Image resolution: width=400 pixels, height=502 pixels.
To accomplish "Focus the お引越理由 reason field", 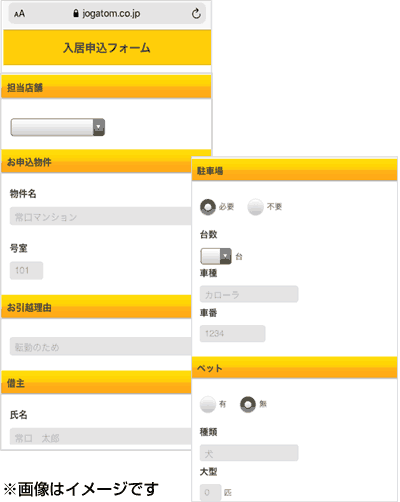I will point(101,346).
